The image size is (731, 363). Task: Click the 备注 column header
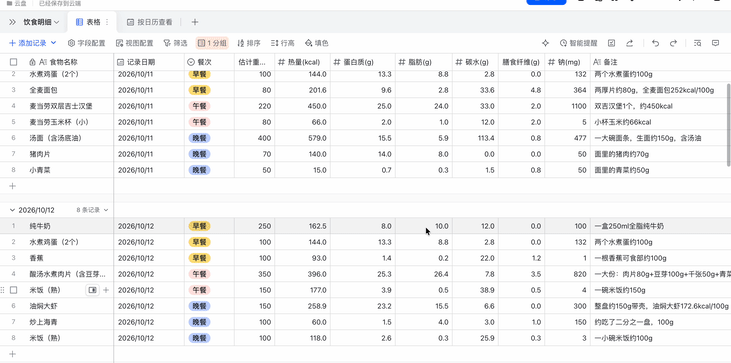tap(660, 62)
